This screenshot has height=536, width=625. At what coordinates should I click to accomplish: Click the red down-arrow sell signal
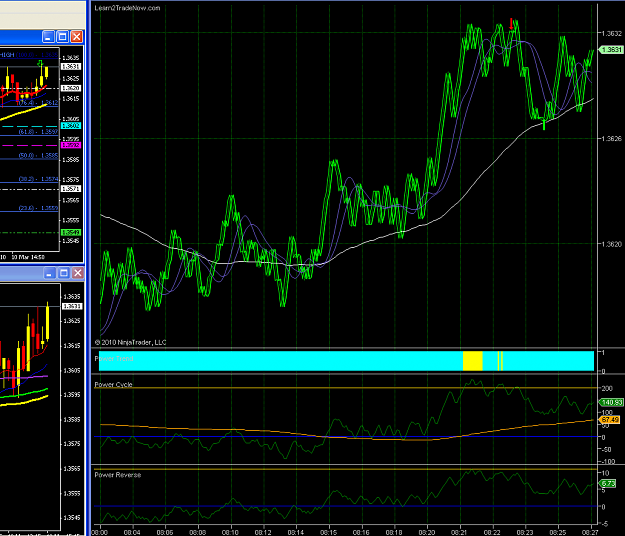coord(512,24)
